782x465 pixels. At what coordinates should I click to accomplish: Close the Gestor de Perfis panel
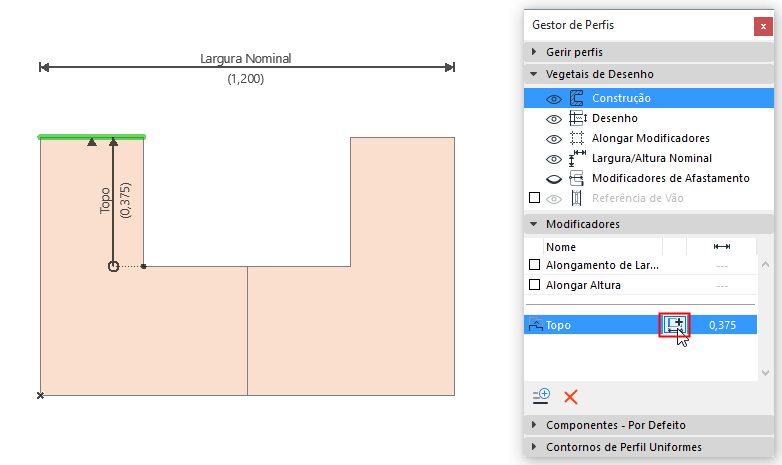click(x=763, y=26)
